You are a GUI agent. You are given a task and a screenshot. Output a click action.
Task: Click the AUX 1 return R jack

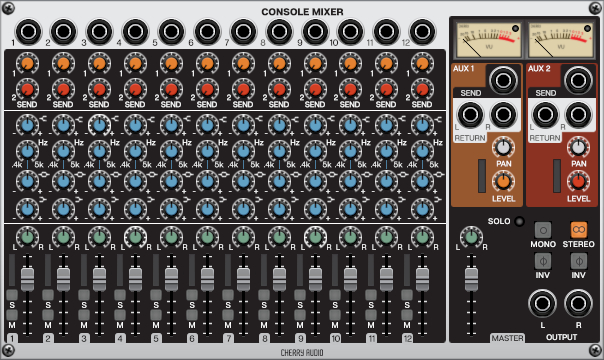pyautogui.click(x=503, y=114)
